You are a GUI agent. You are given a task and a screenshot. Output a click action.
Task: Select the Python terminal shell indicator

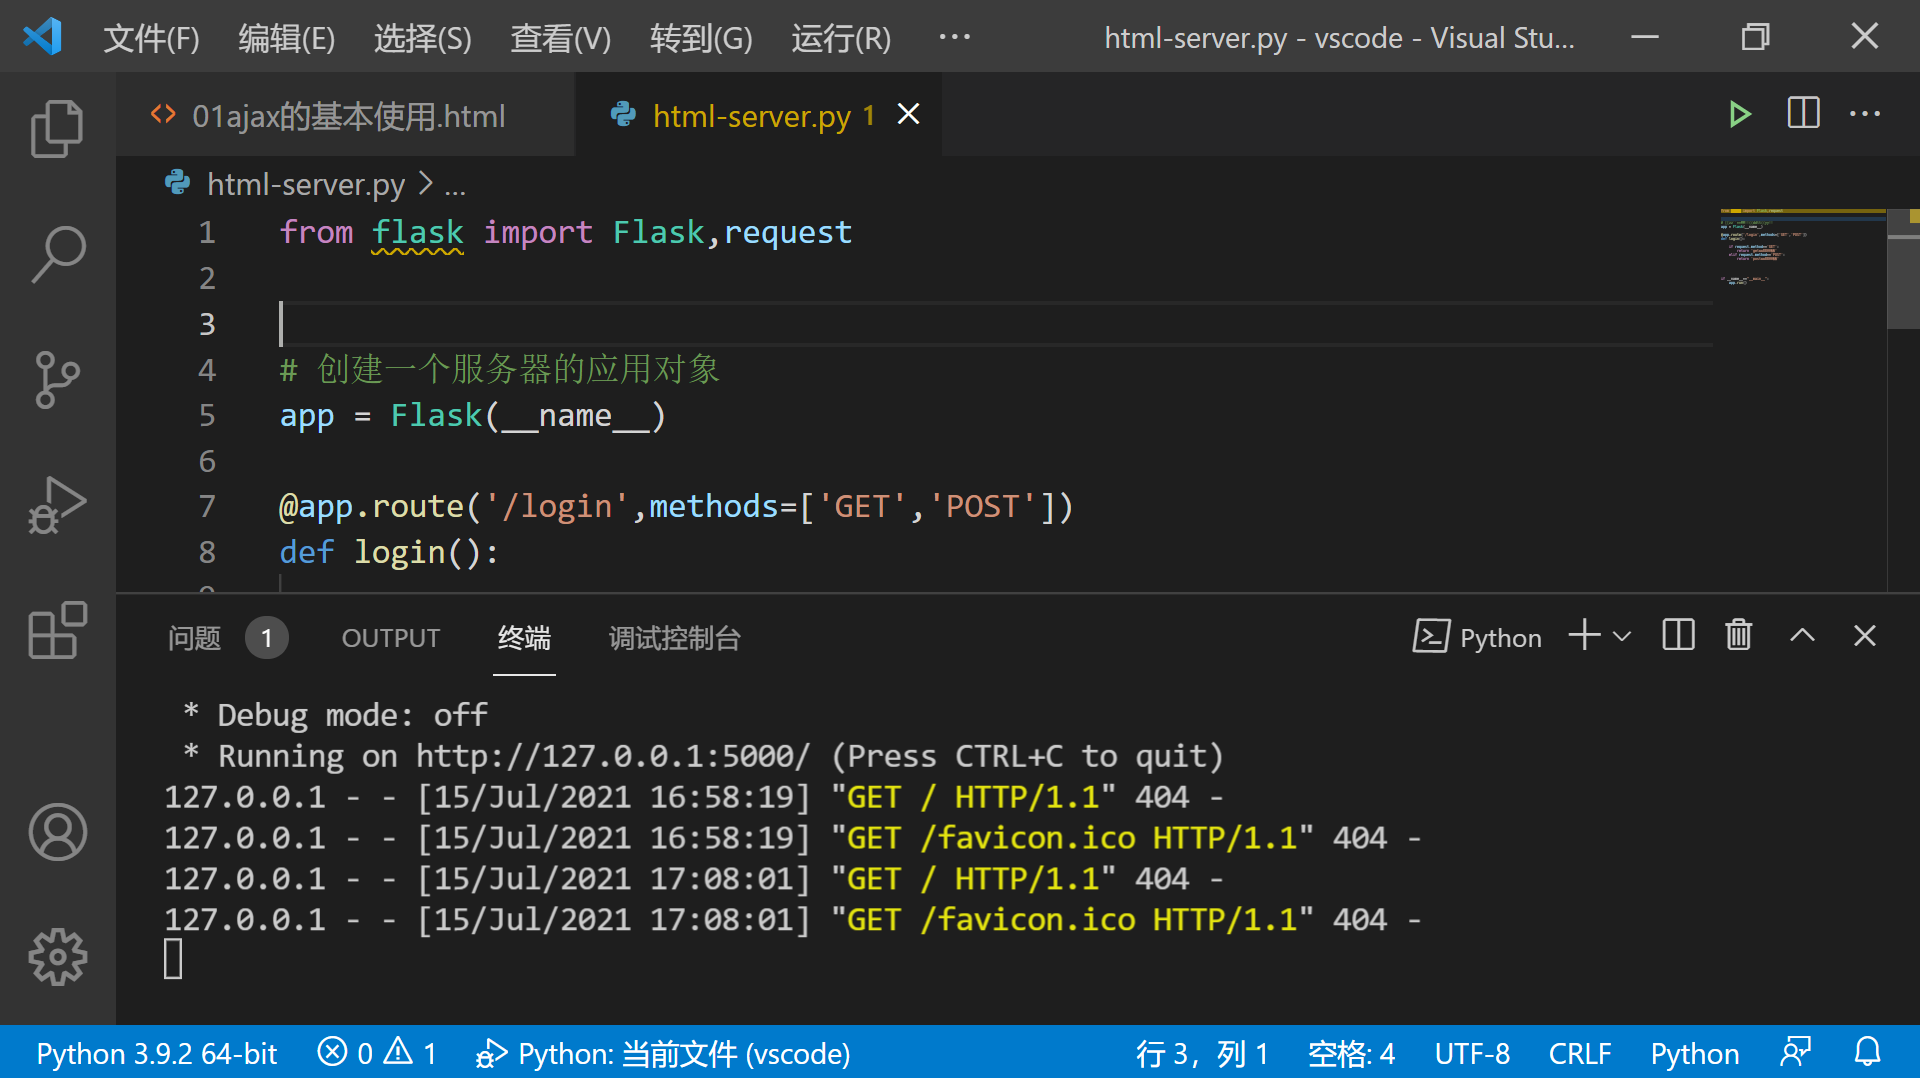tap(1477, 637)
